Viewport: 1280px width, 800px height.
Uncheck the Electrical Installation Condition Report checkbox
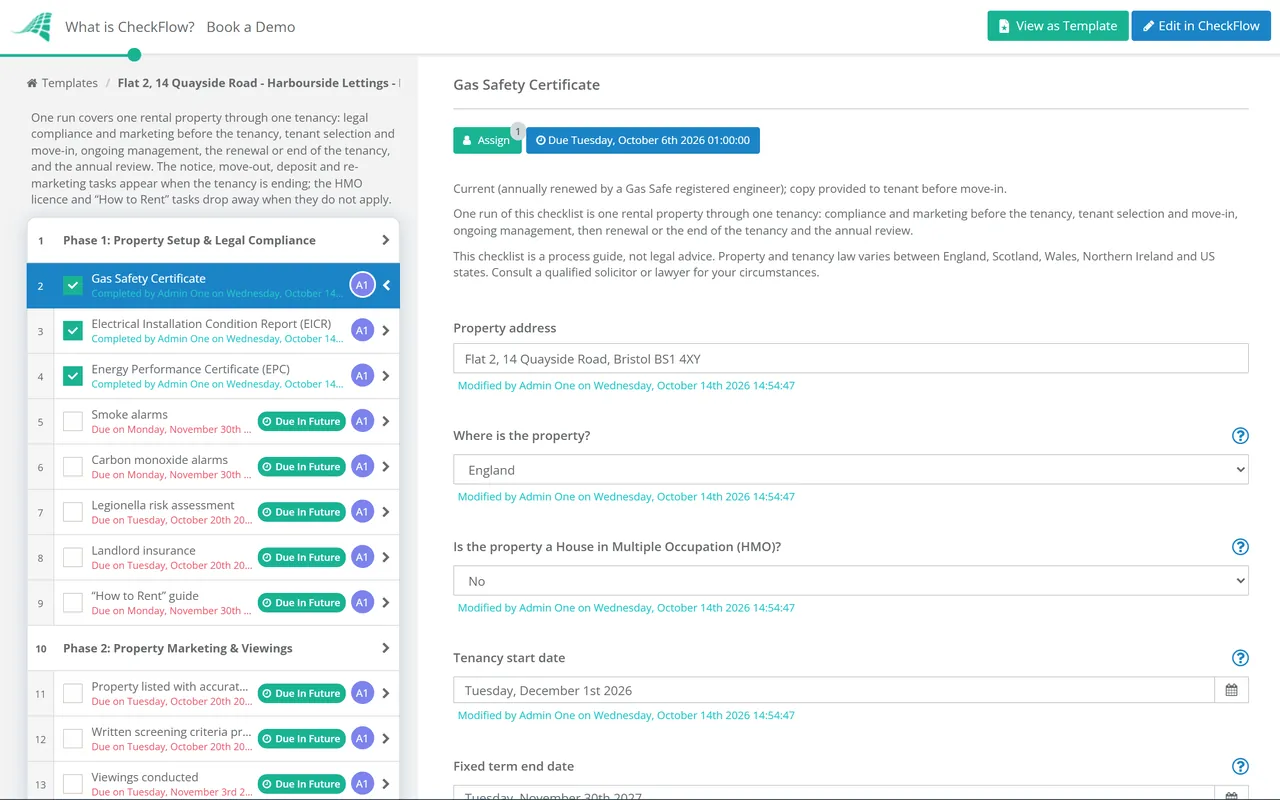73,330
